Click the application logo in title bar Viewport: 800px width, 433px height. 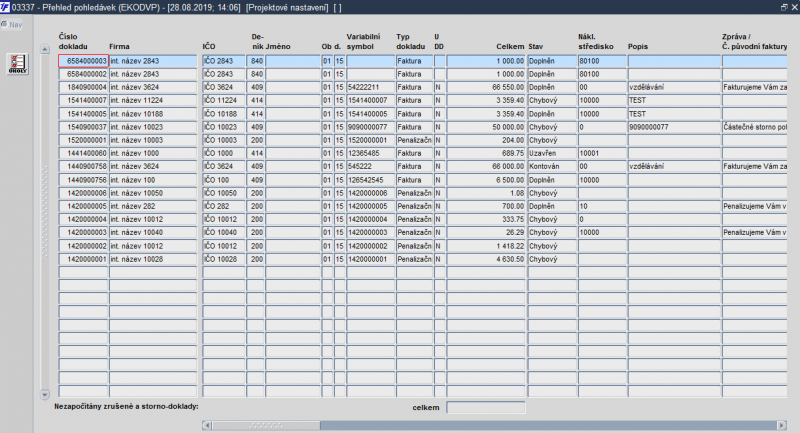point(5,7)
